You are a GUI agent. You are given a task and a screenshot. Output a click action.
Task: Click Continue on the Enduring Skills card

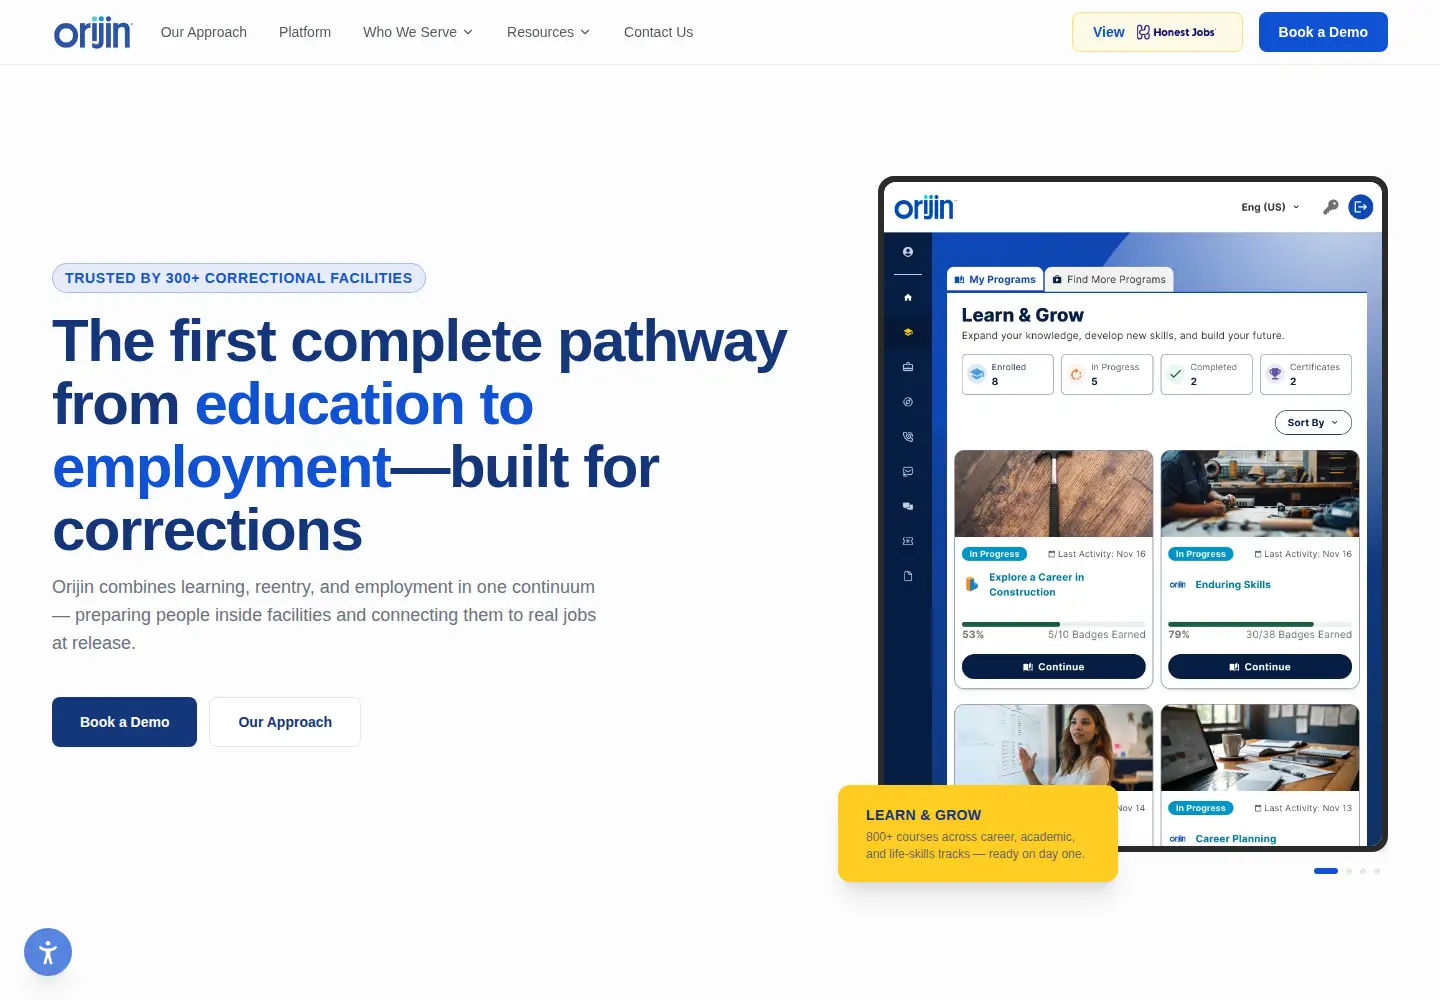pyautogui.click(x=1260, y=667)
